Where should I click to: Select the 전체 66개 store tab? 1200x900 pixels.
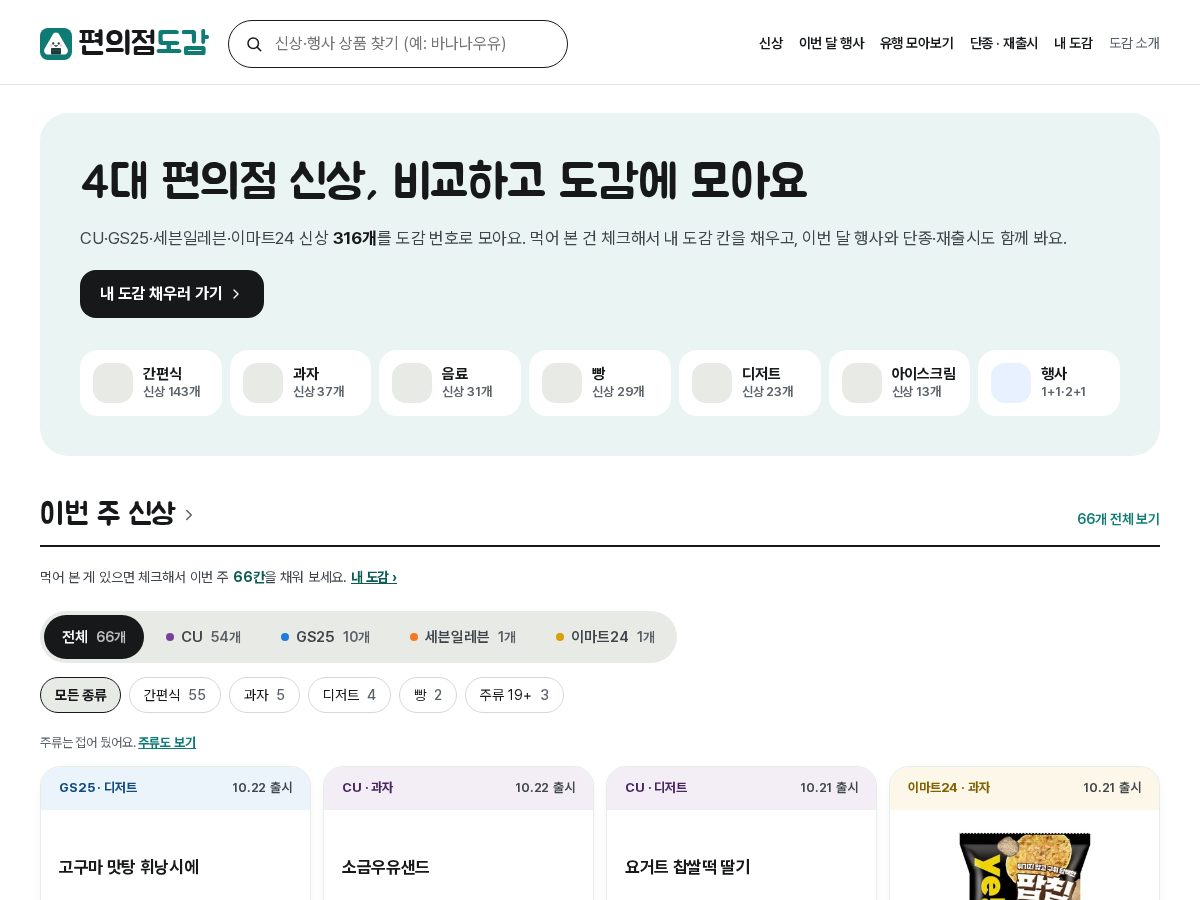coord(94,637)
